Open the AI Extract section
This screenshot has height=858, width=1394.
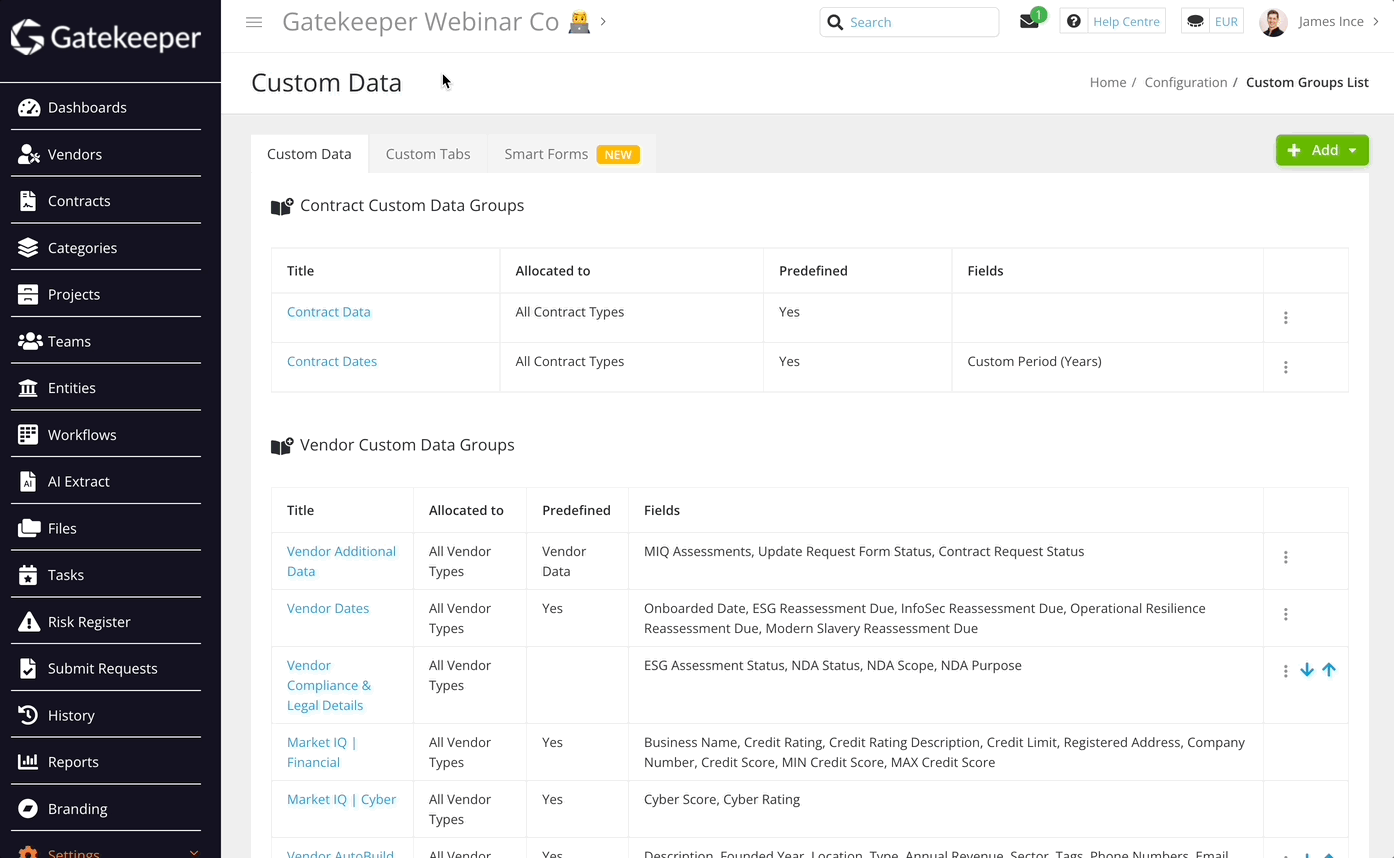tap(27, 481)
